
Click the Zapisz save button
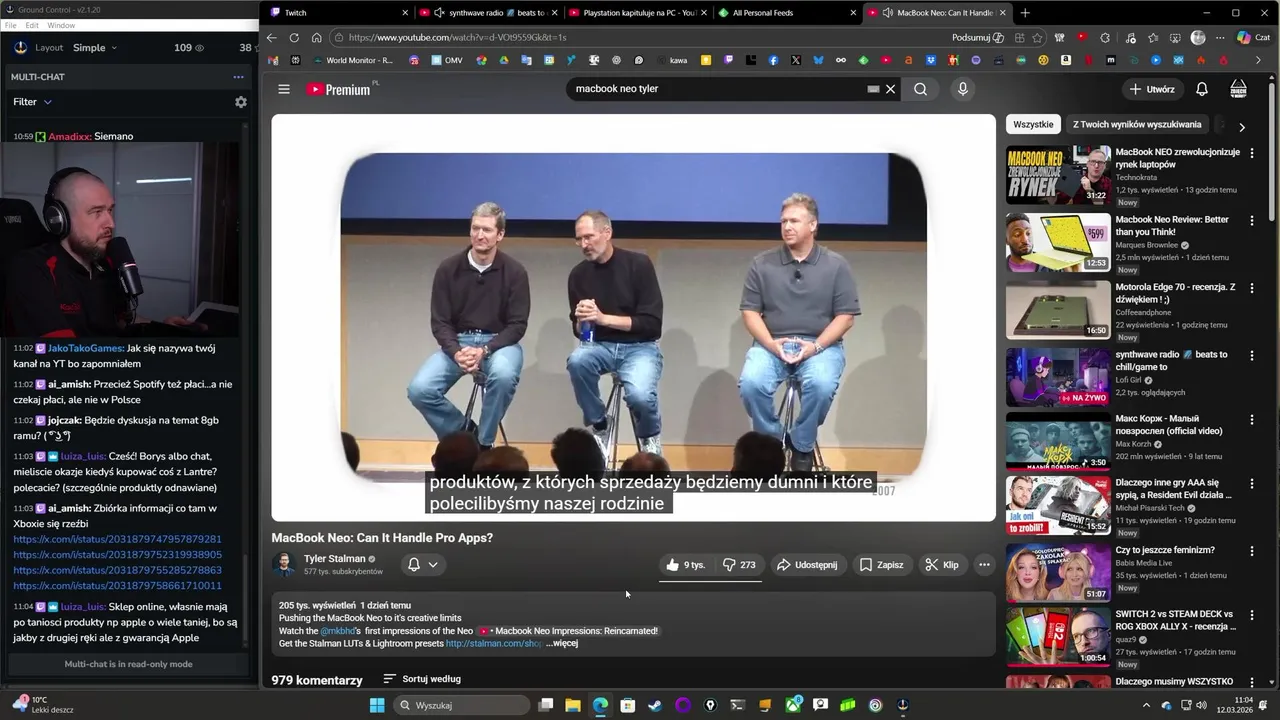tap(881, 565)
